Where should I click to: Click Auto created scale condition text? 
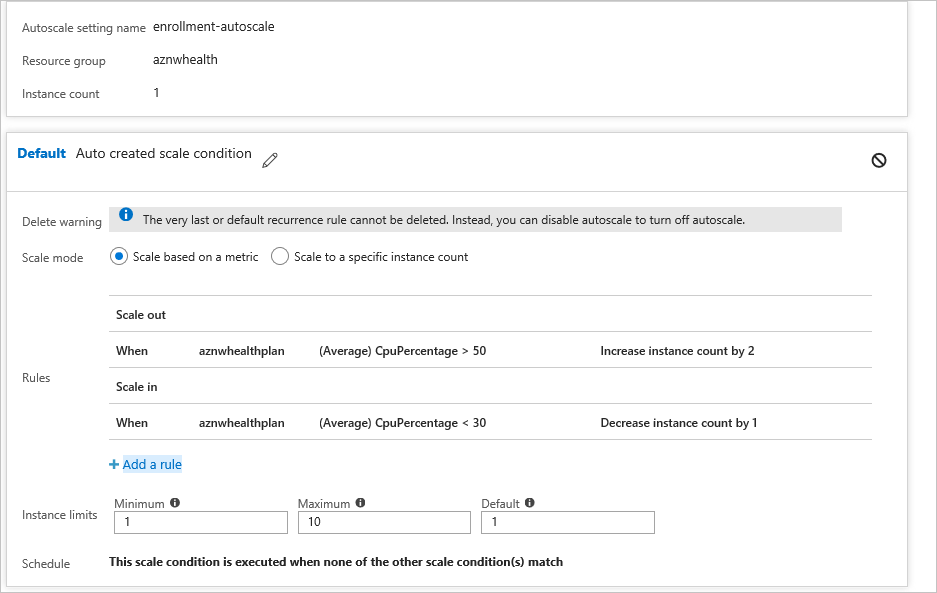[x=164, y=154]
